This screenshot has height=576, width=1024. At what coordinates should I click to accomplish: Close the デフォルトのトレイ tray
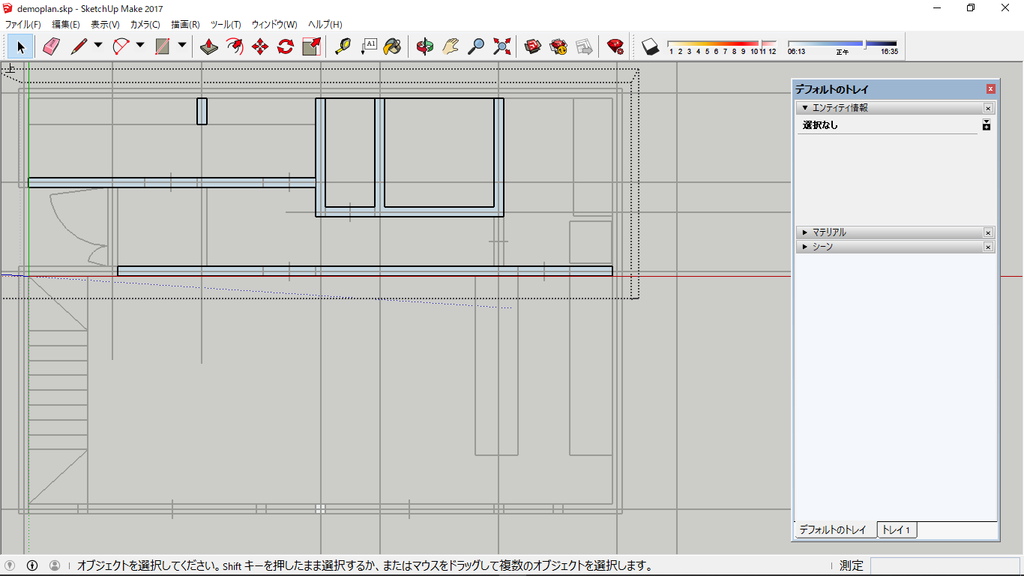pyautogui.click(x=991, y=89)
